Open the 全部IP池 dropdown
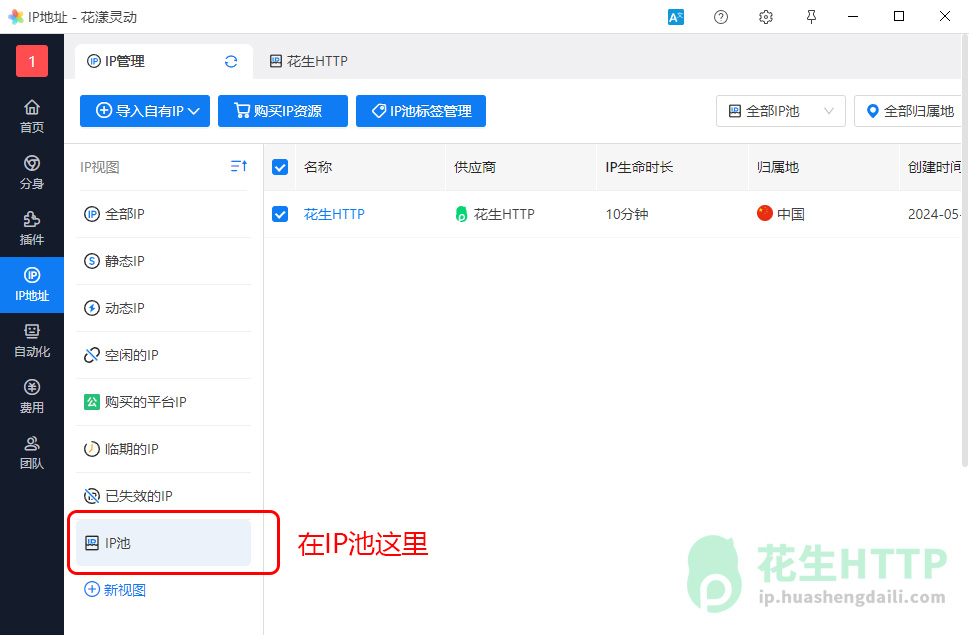 click(x=781, y=111)
